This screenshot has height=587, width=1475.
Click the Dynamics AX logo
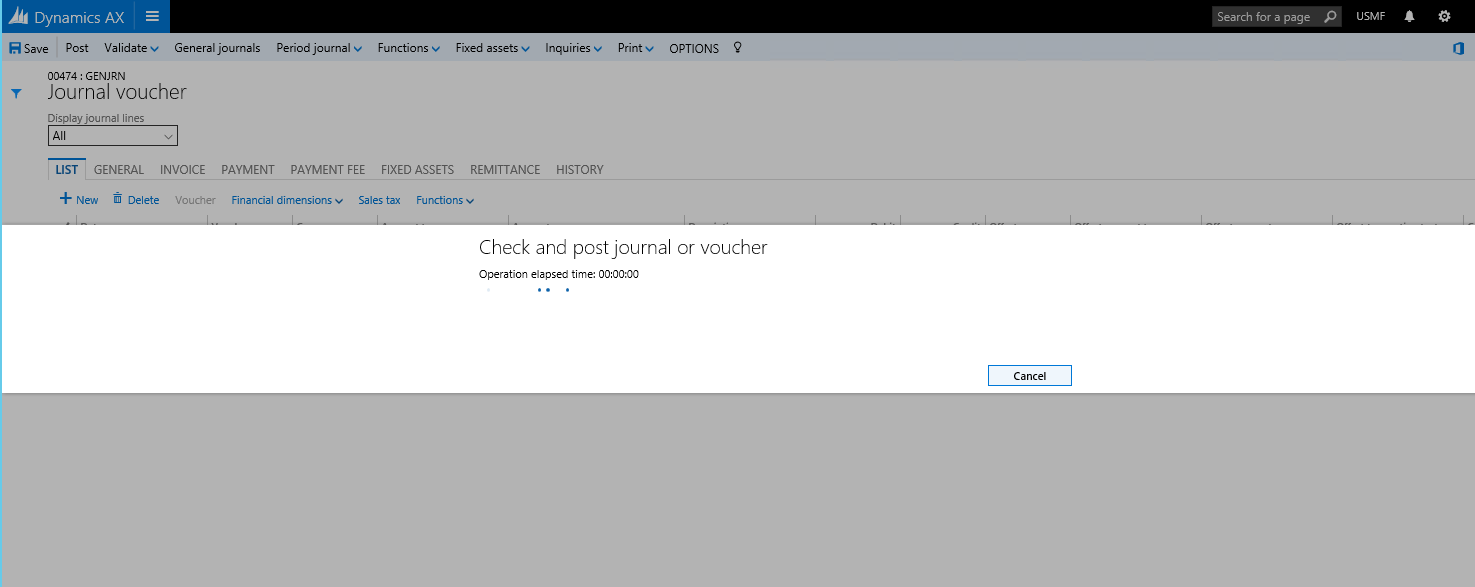pos(67,17)
